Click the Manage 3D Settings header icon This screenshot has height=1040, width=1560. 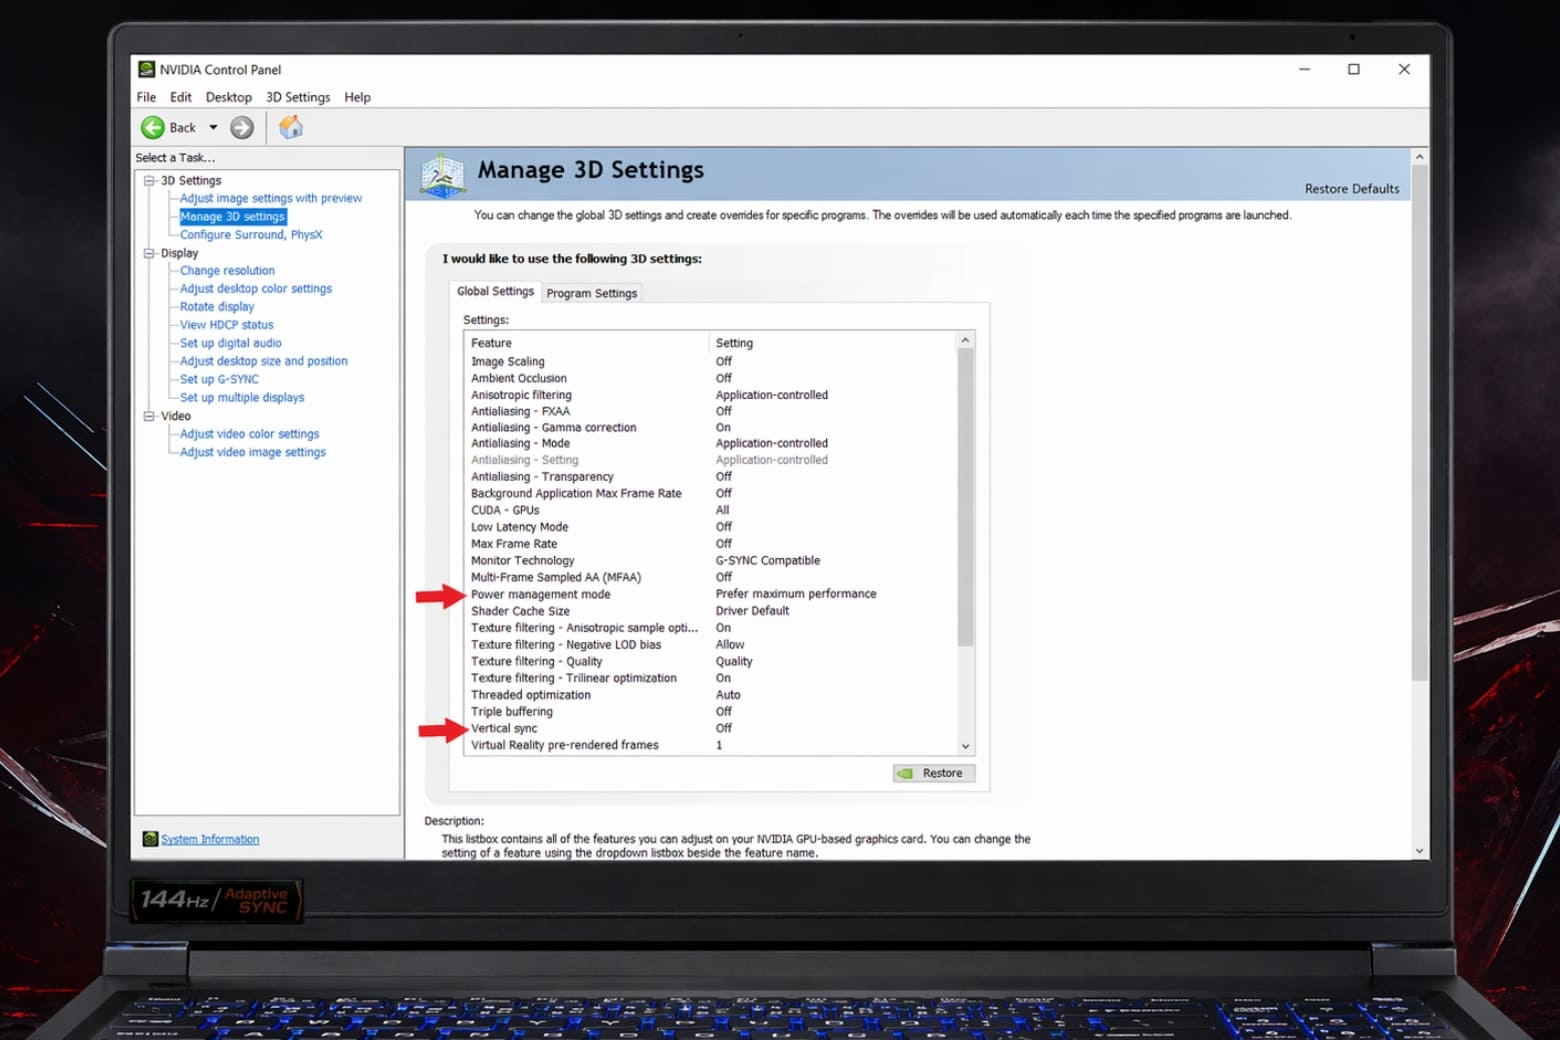tap(442, 175)
